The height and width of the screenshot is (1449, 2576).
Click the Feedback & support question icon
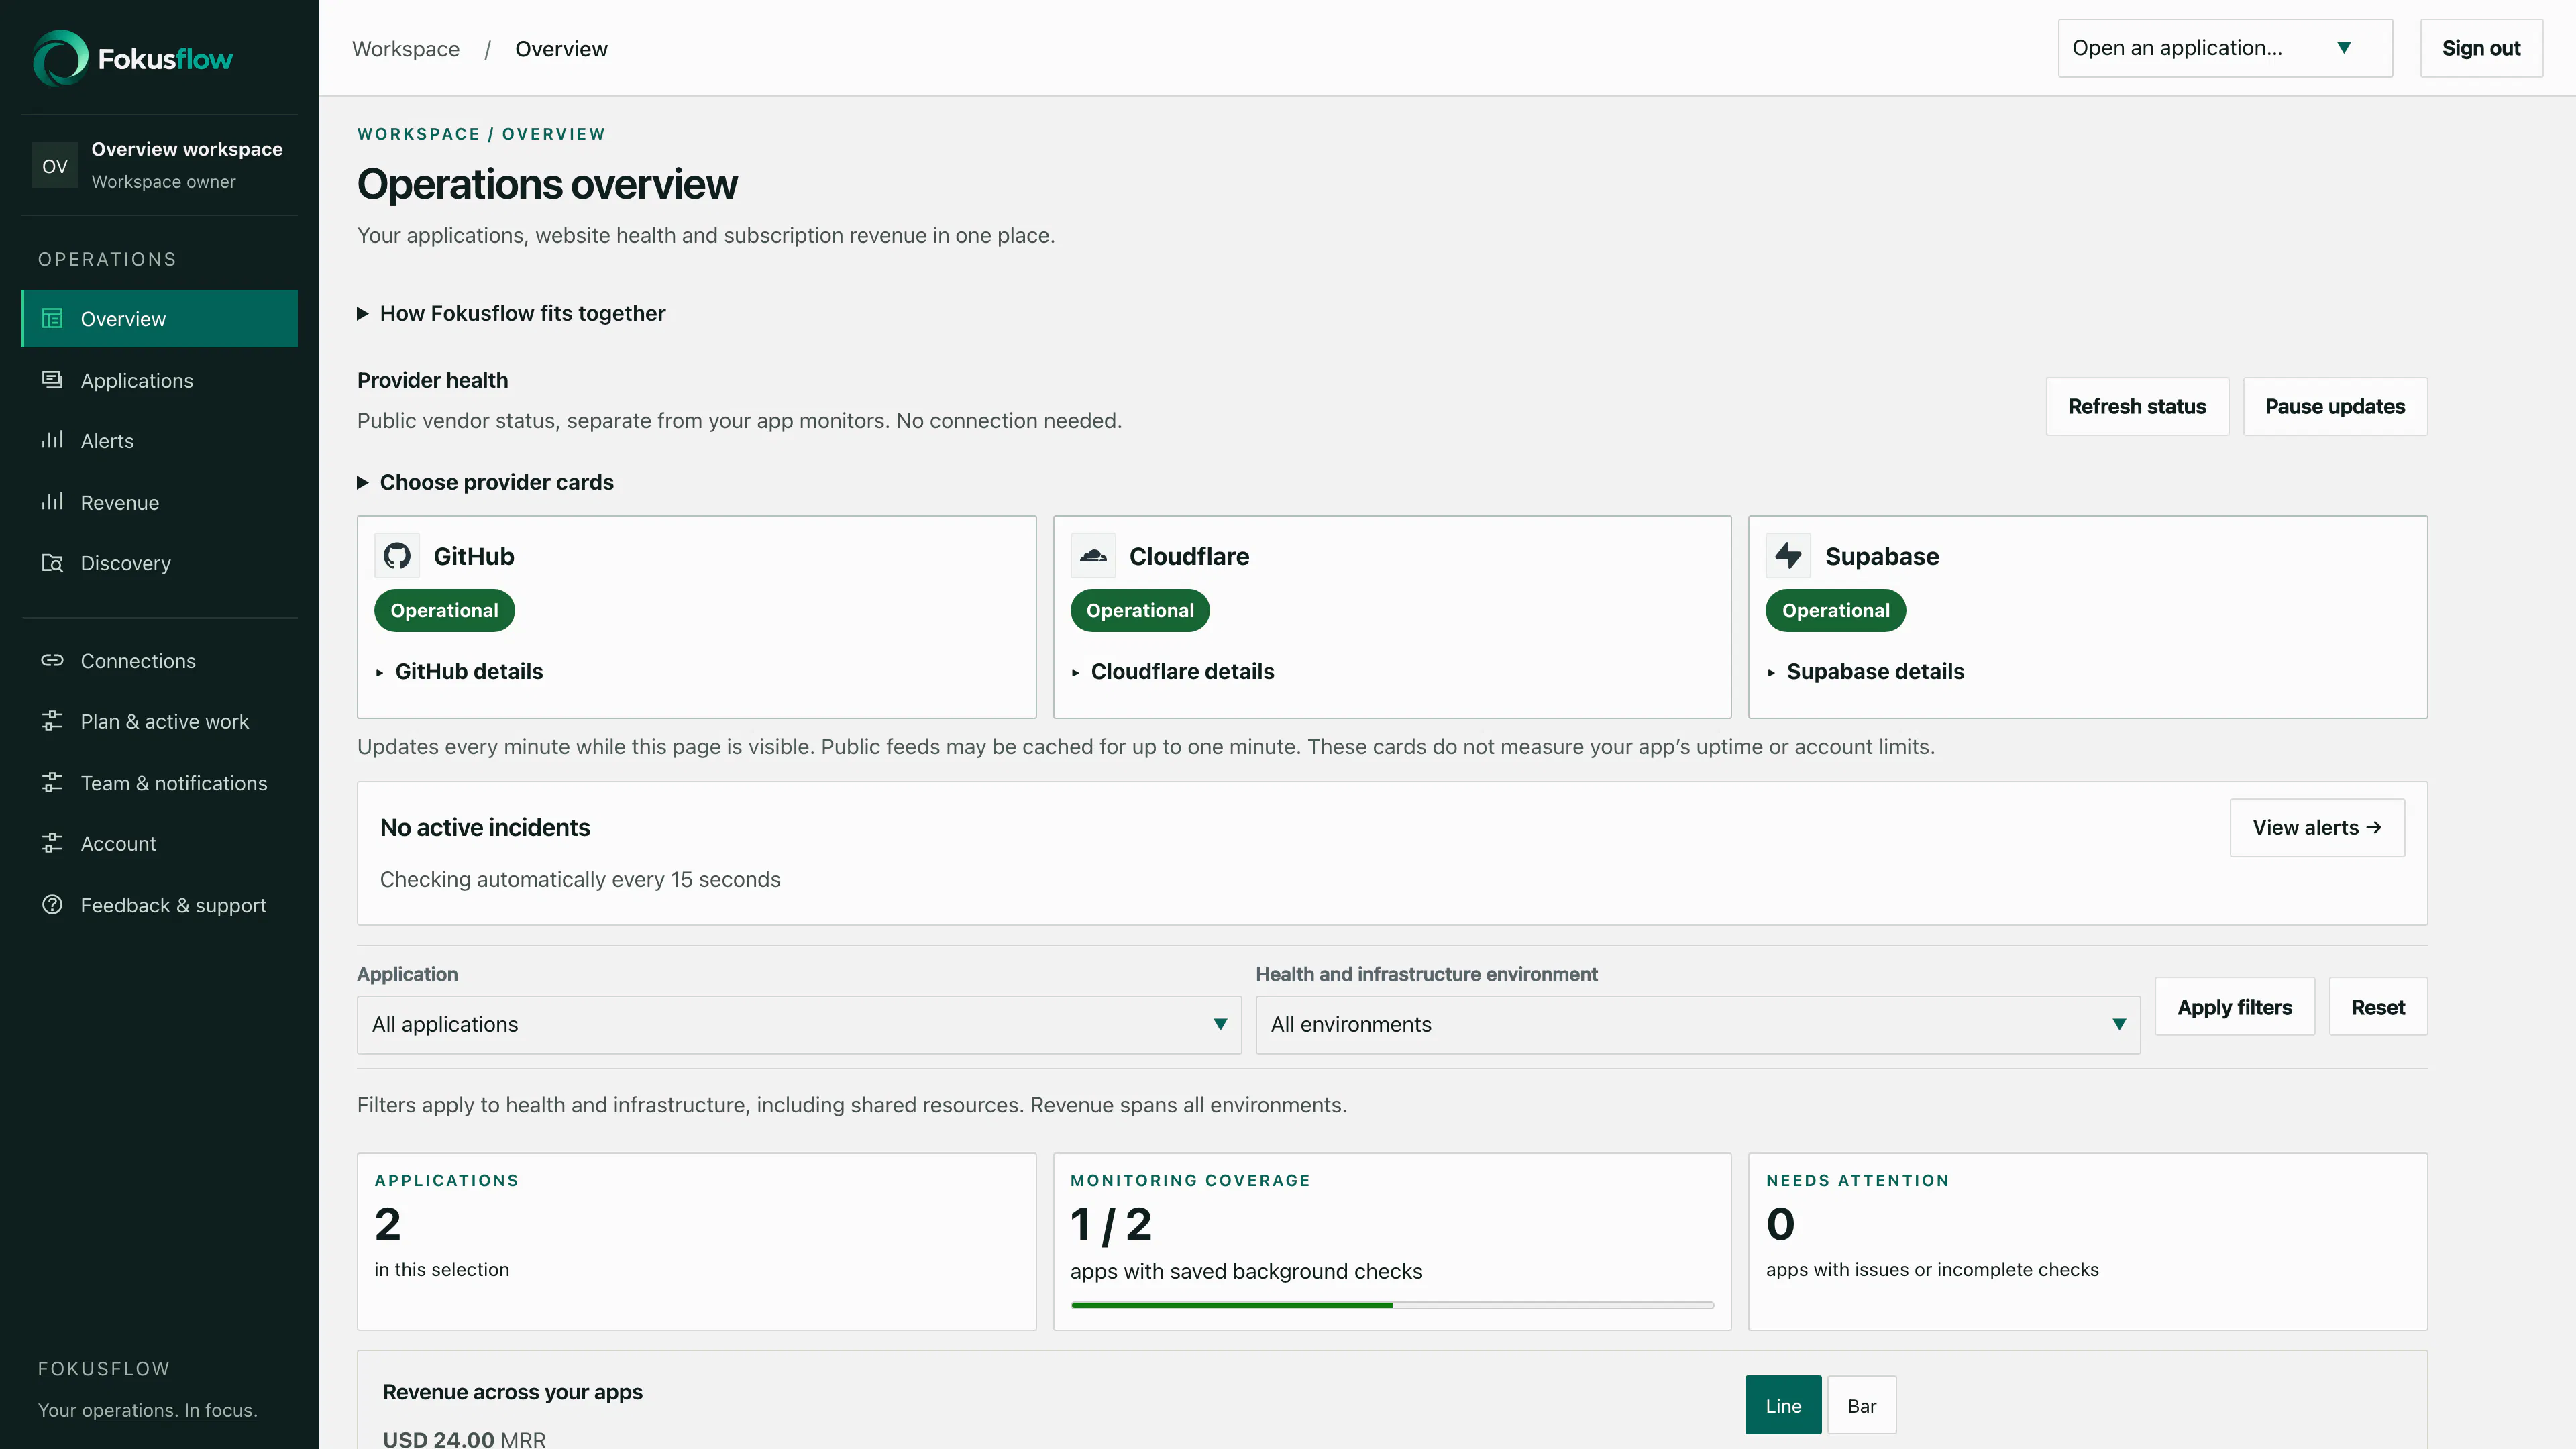tap(52, 904)
